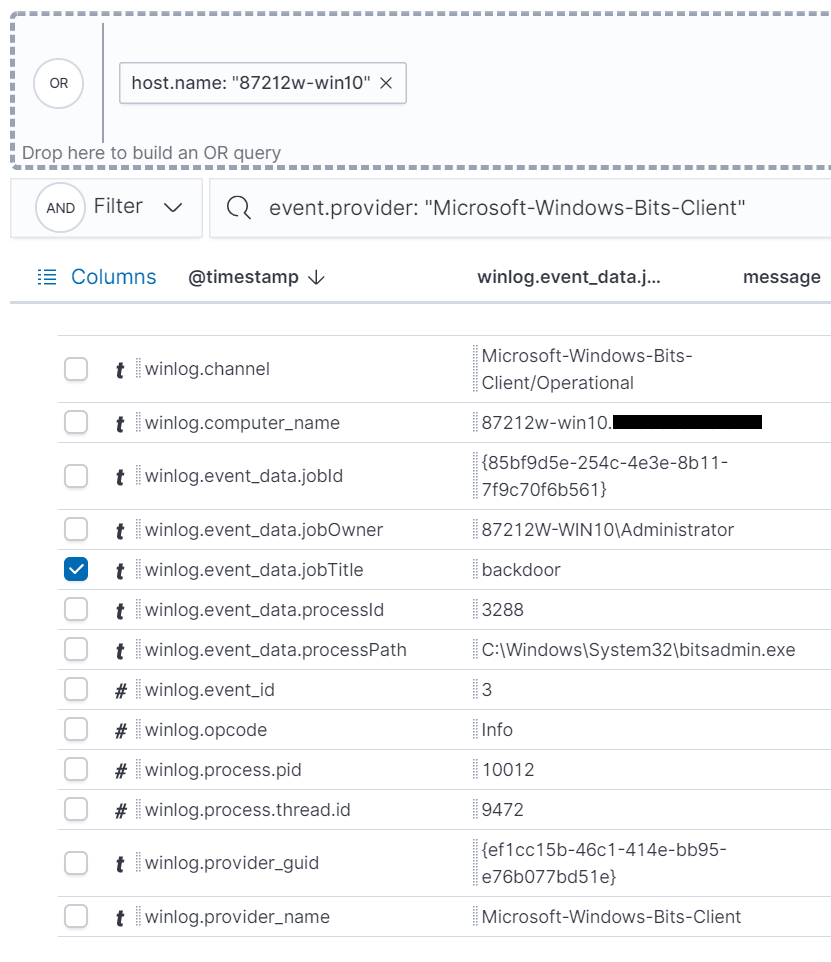Viewport: 831px width, 962px height.
Task: Click the "#" icon next to winlog.opcode
Action: (119, 729)
